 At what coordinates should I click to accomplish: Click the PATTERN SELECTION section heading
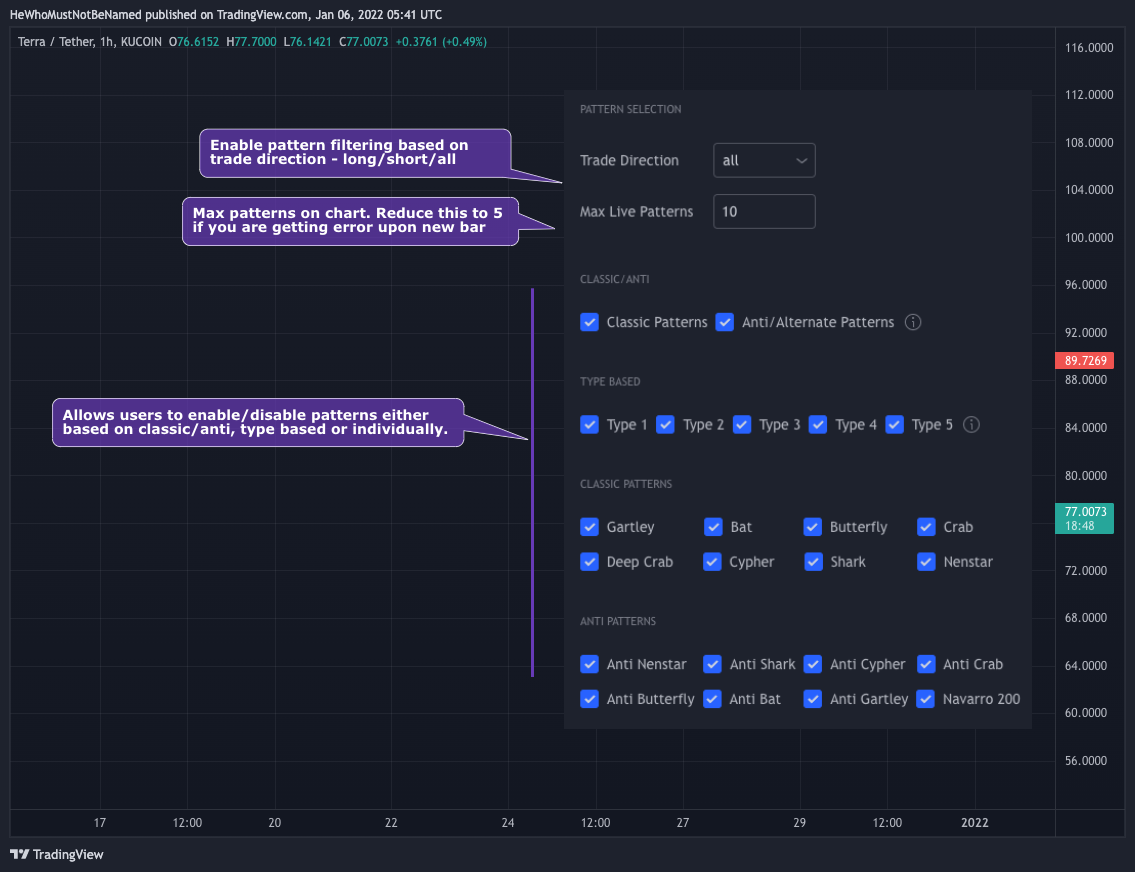pos(630,109)
